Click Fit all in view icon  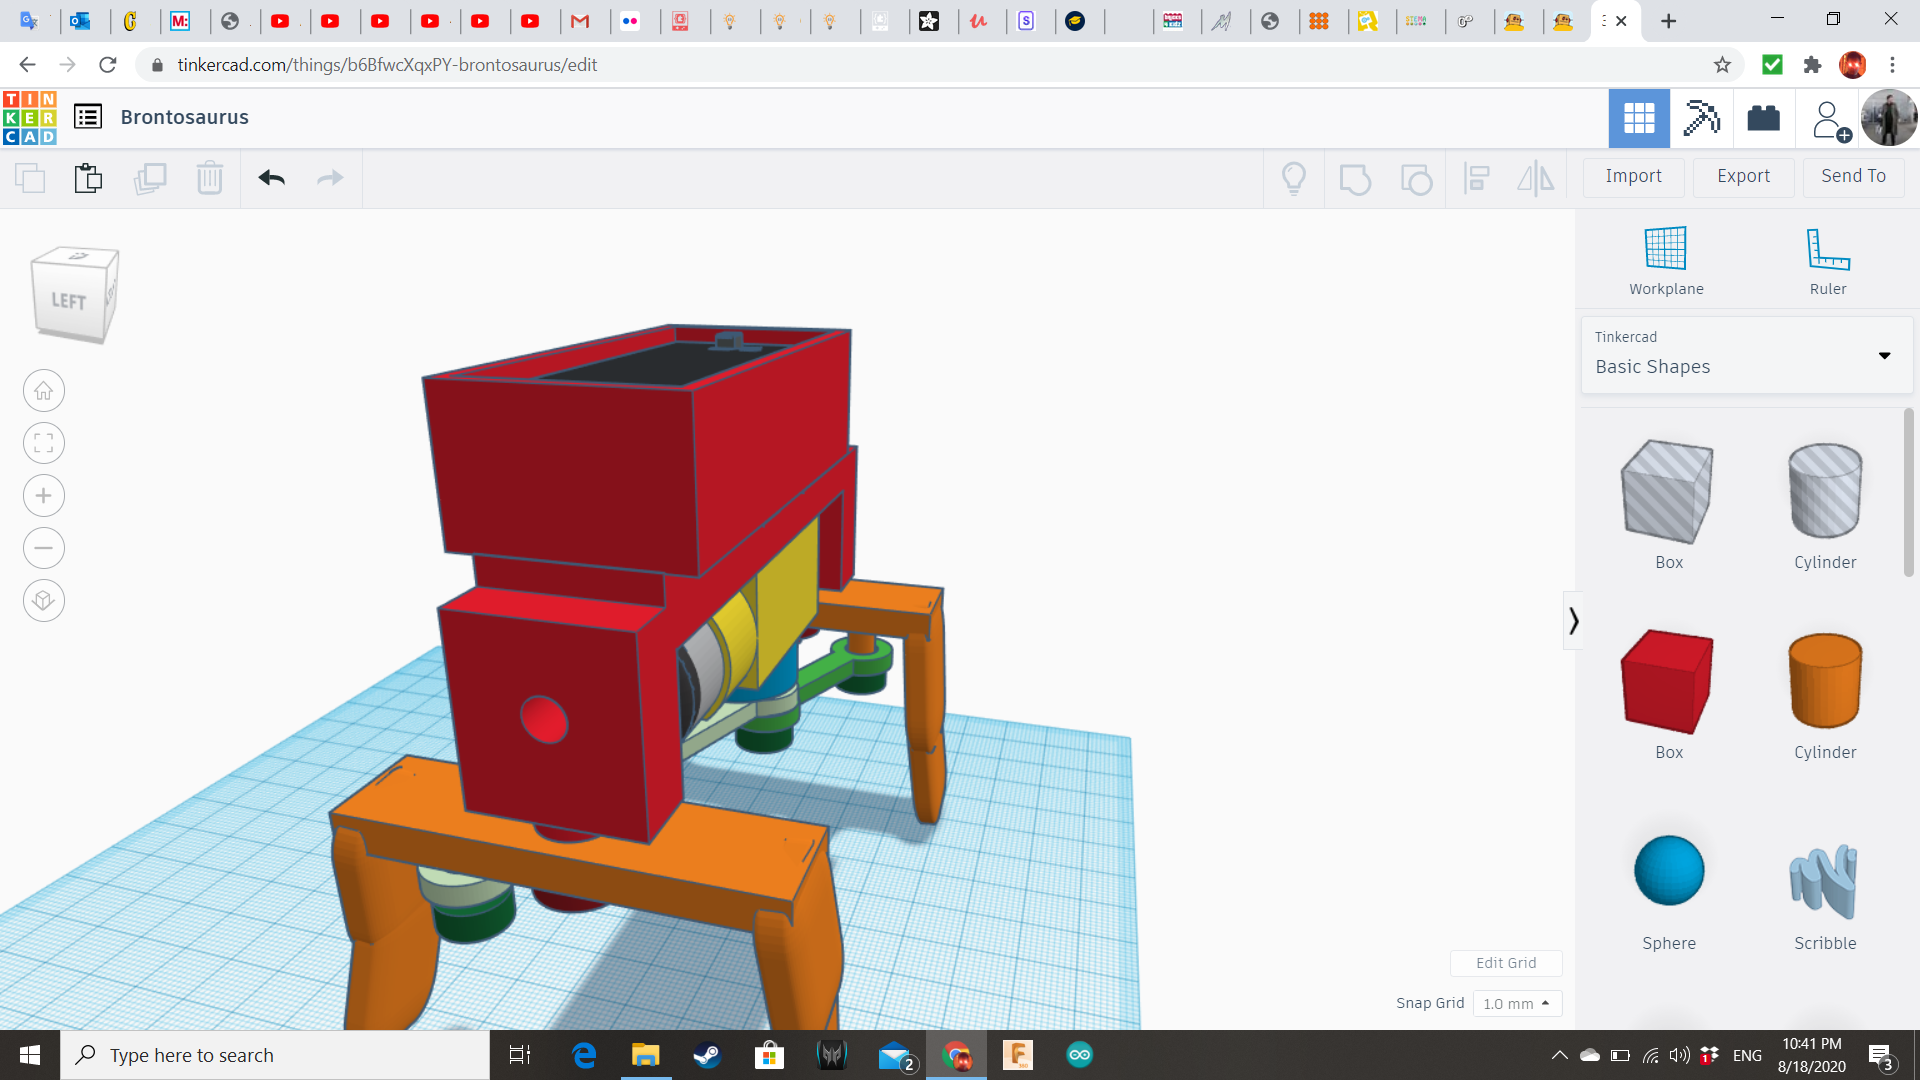tap(44, 443)
